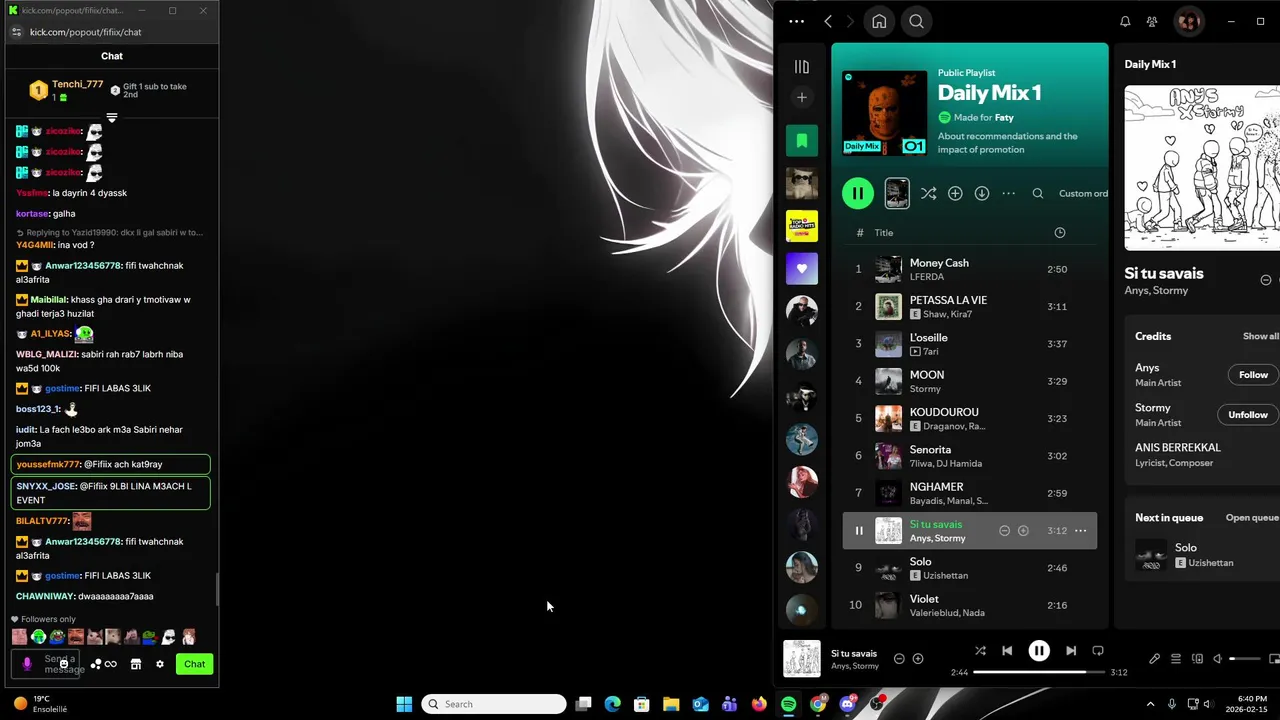Toggle queue view icon in player bar
Image resolution: width=1280 pixels, height=720 pixels.
(1176, 659)
